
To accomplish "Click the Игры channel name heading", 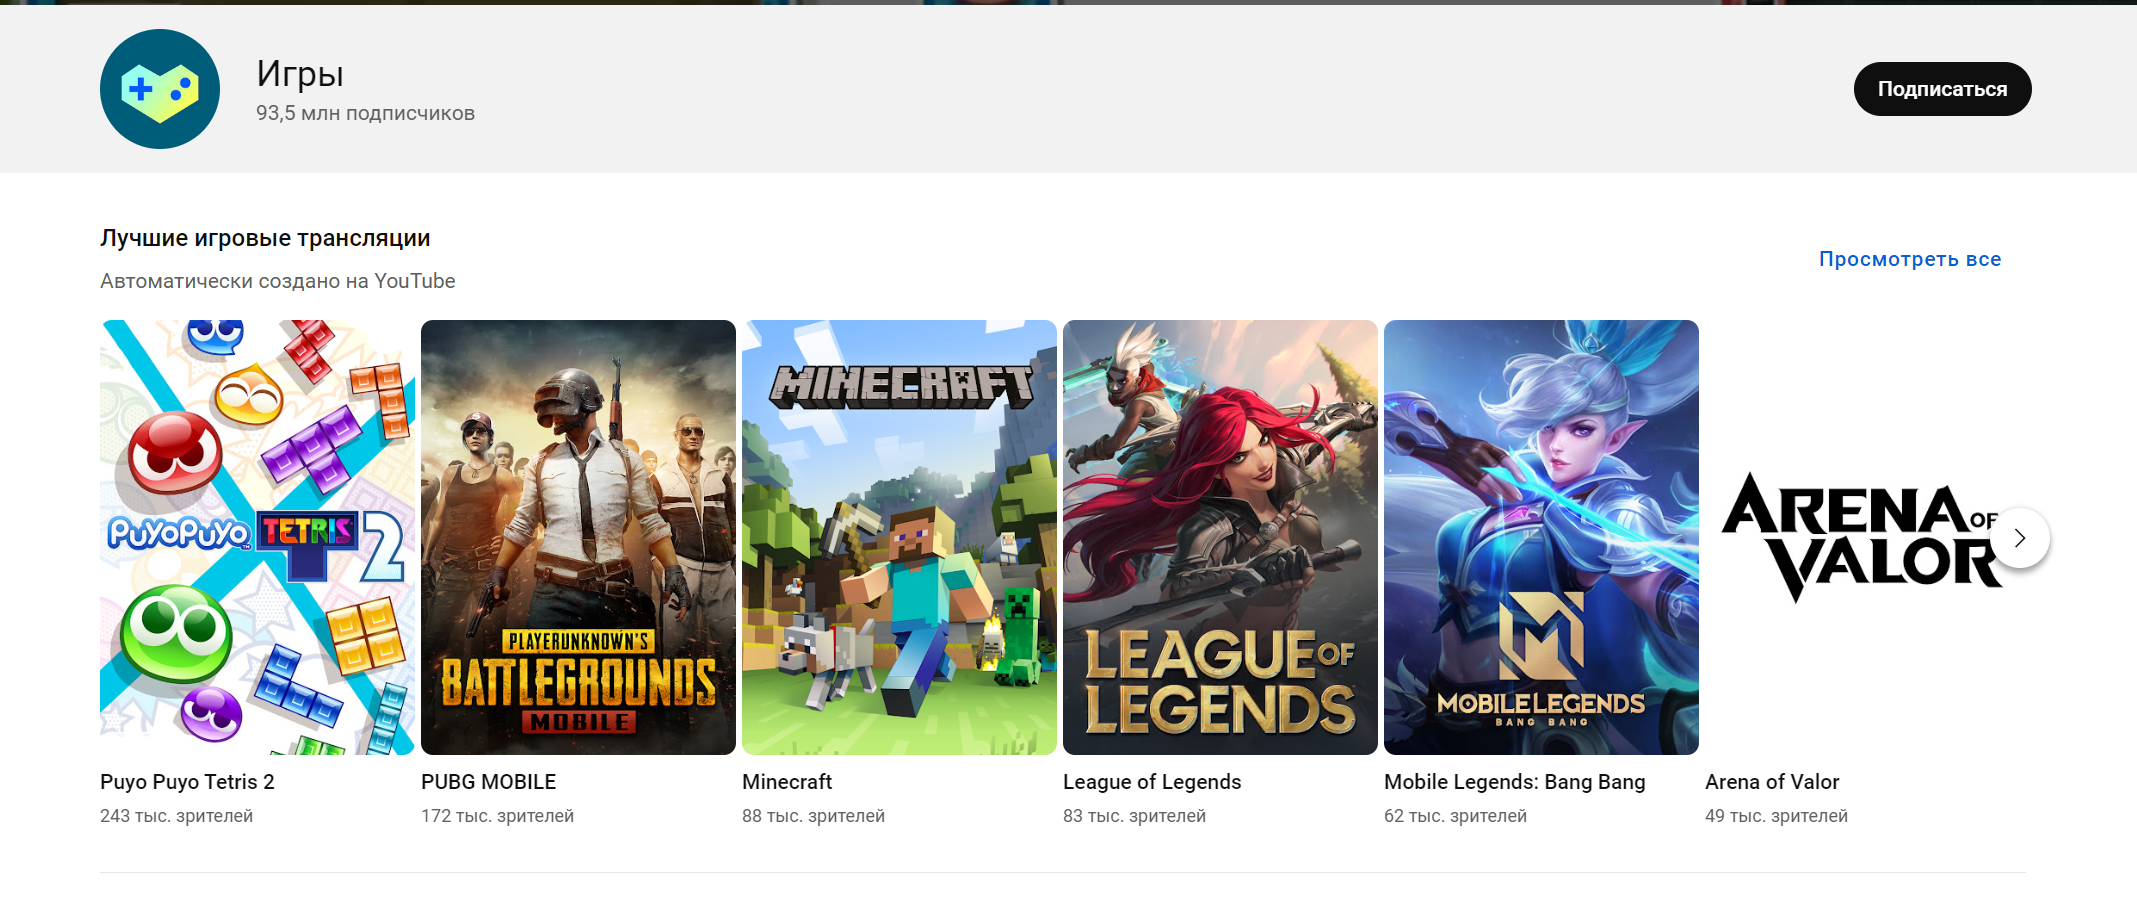I will point(300,74).
